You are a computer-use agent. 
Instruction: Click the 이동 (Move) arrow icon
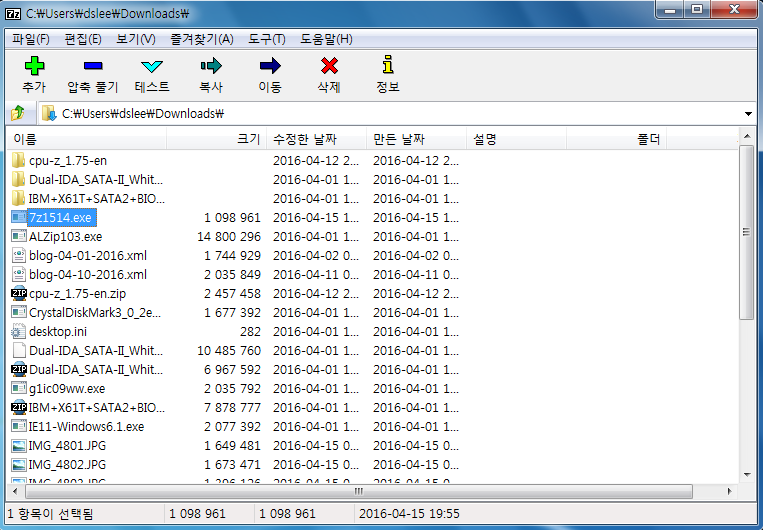(x=270, y=67)
